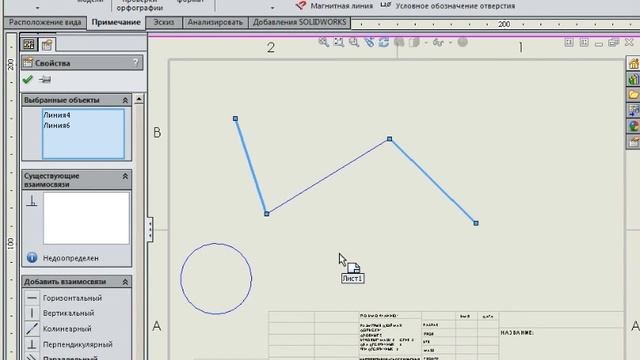Image resolution: width=640 pixels, height=360 pixels.
Task: Open Расположение вида tab
Action: click(x=45, y=22)
